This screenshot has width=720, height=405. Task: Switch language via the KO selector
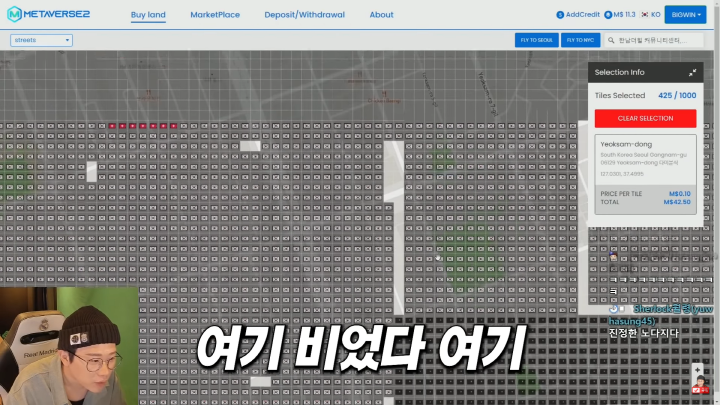(x=656, y=15)
